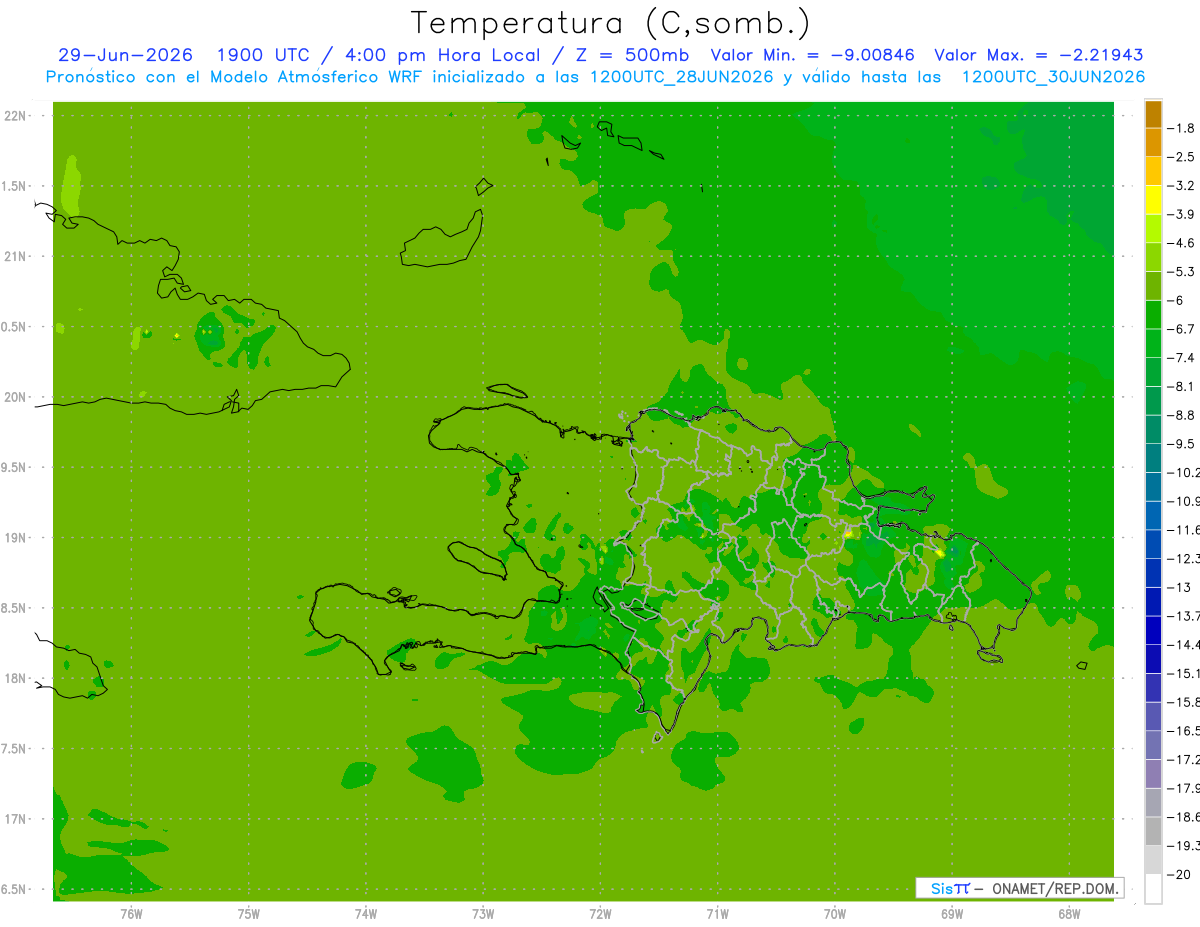
Task: Click the '-13' colorbar value
Action: pyautogui.click(x=1178, y=587)
